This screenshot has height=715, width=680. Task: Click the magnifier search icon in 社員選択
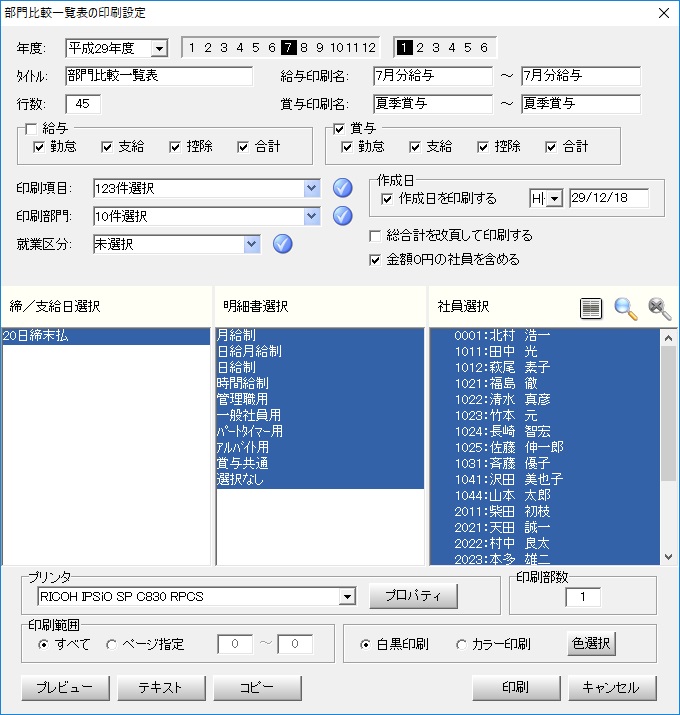625,308
